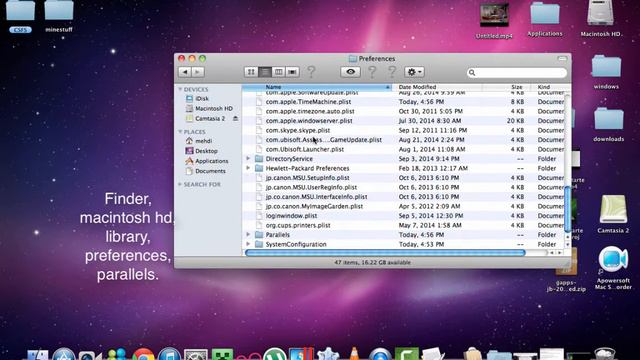Click question mark icon beside Cover Flow button
The image size is (640, 360).
311,72
